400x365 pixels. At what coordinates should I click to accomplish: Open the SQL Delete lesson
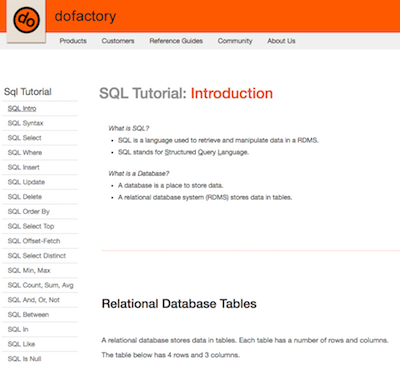(x=25, y=197)
